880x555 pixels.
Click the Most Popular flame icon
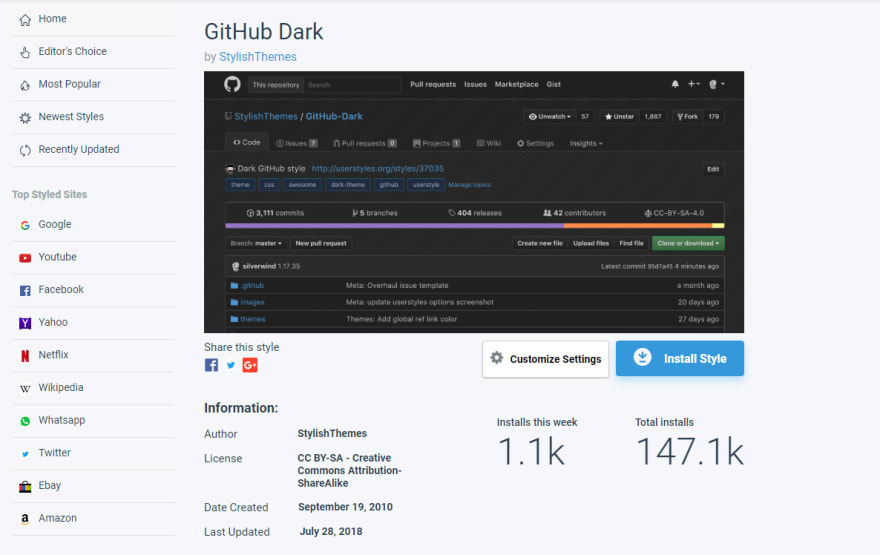25,85
